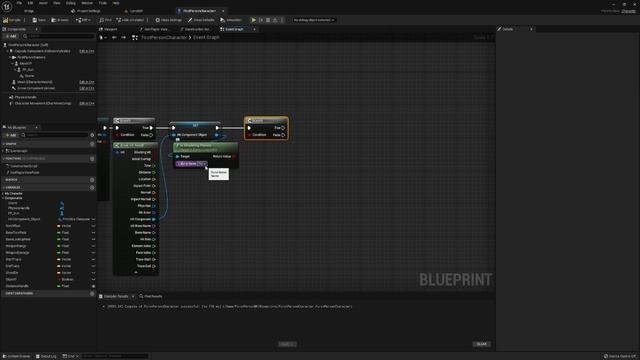Click the Find toolbar button
The width and height of the screenshot is (640, 360).
click(x=106, y=20)
